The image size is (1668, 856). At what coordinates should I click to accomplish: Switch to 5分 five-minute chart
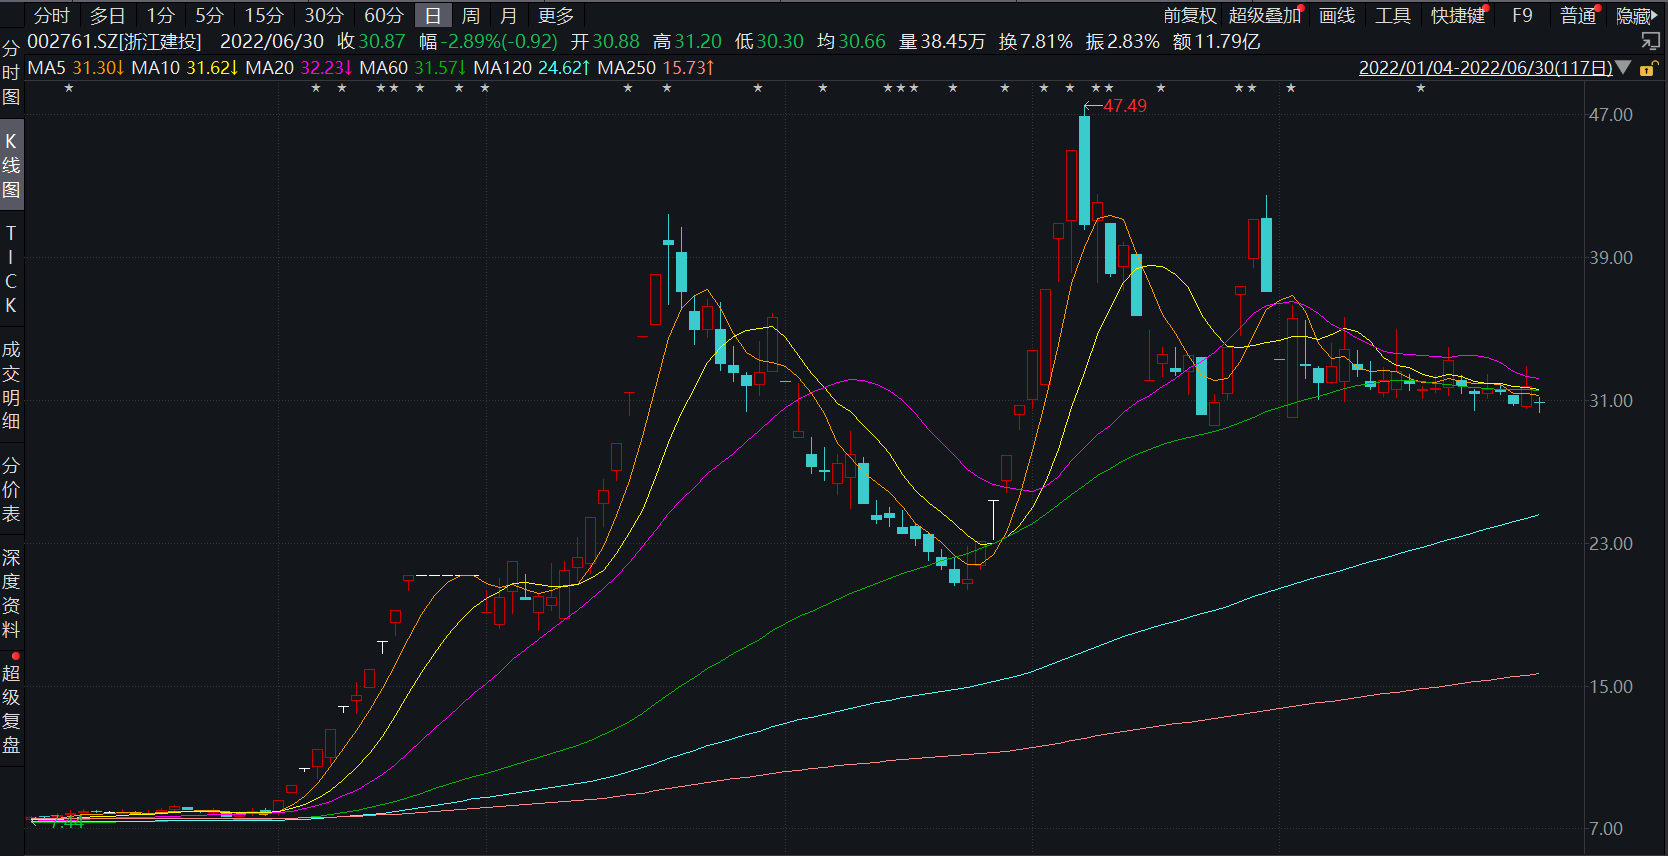click(209, 15)
